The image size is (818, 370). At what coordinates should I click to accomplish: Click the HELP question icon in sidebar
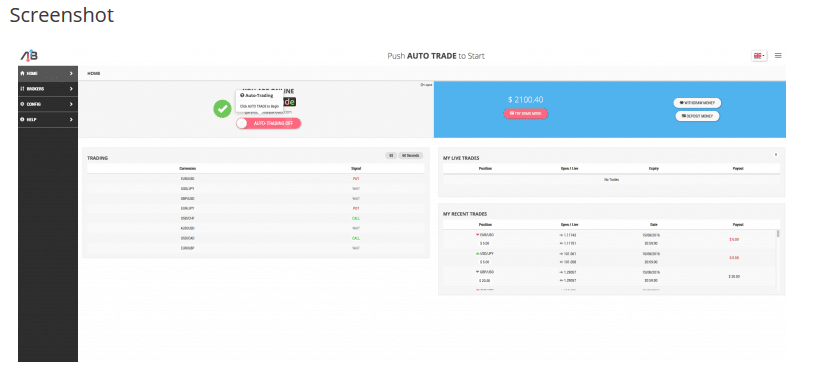point(22,120)
